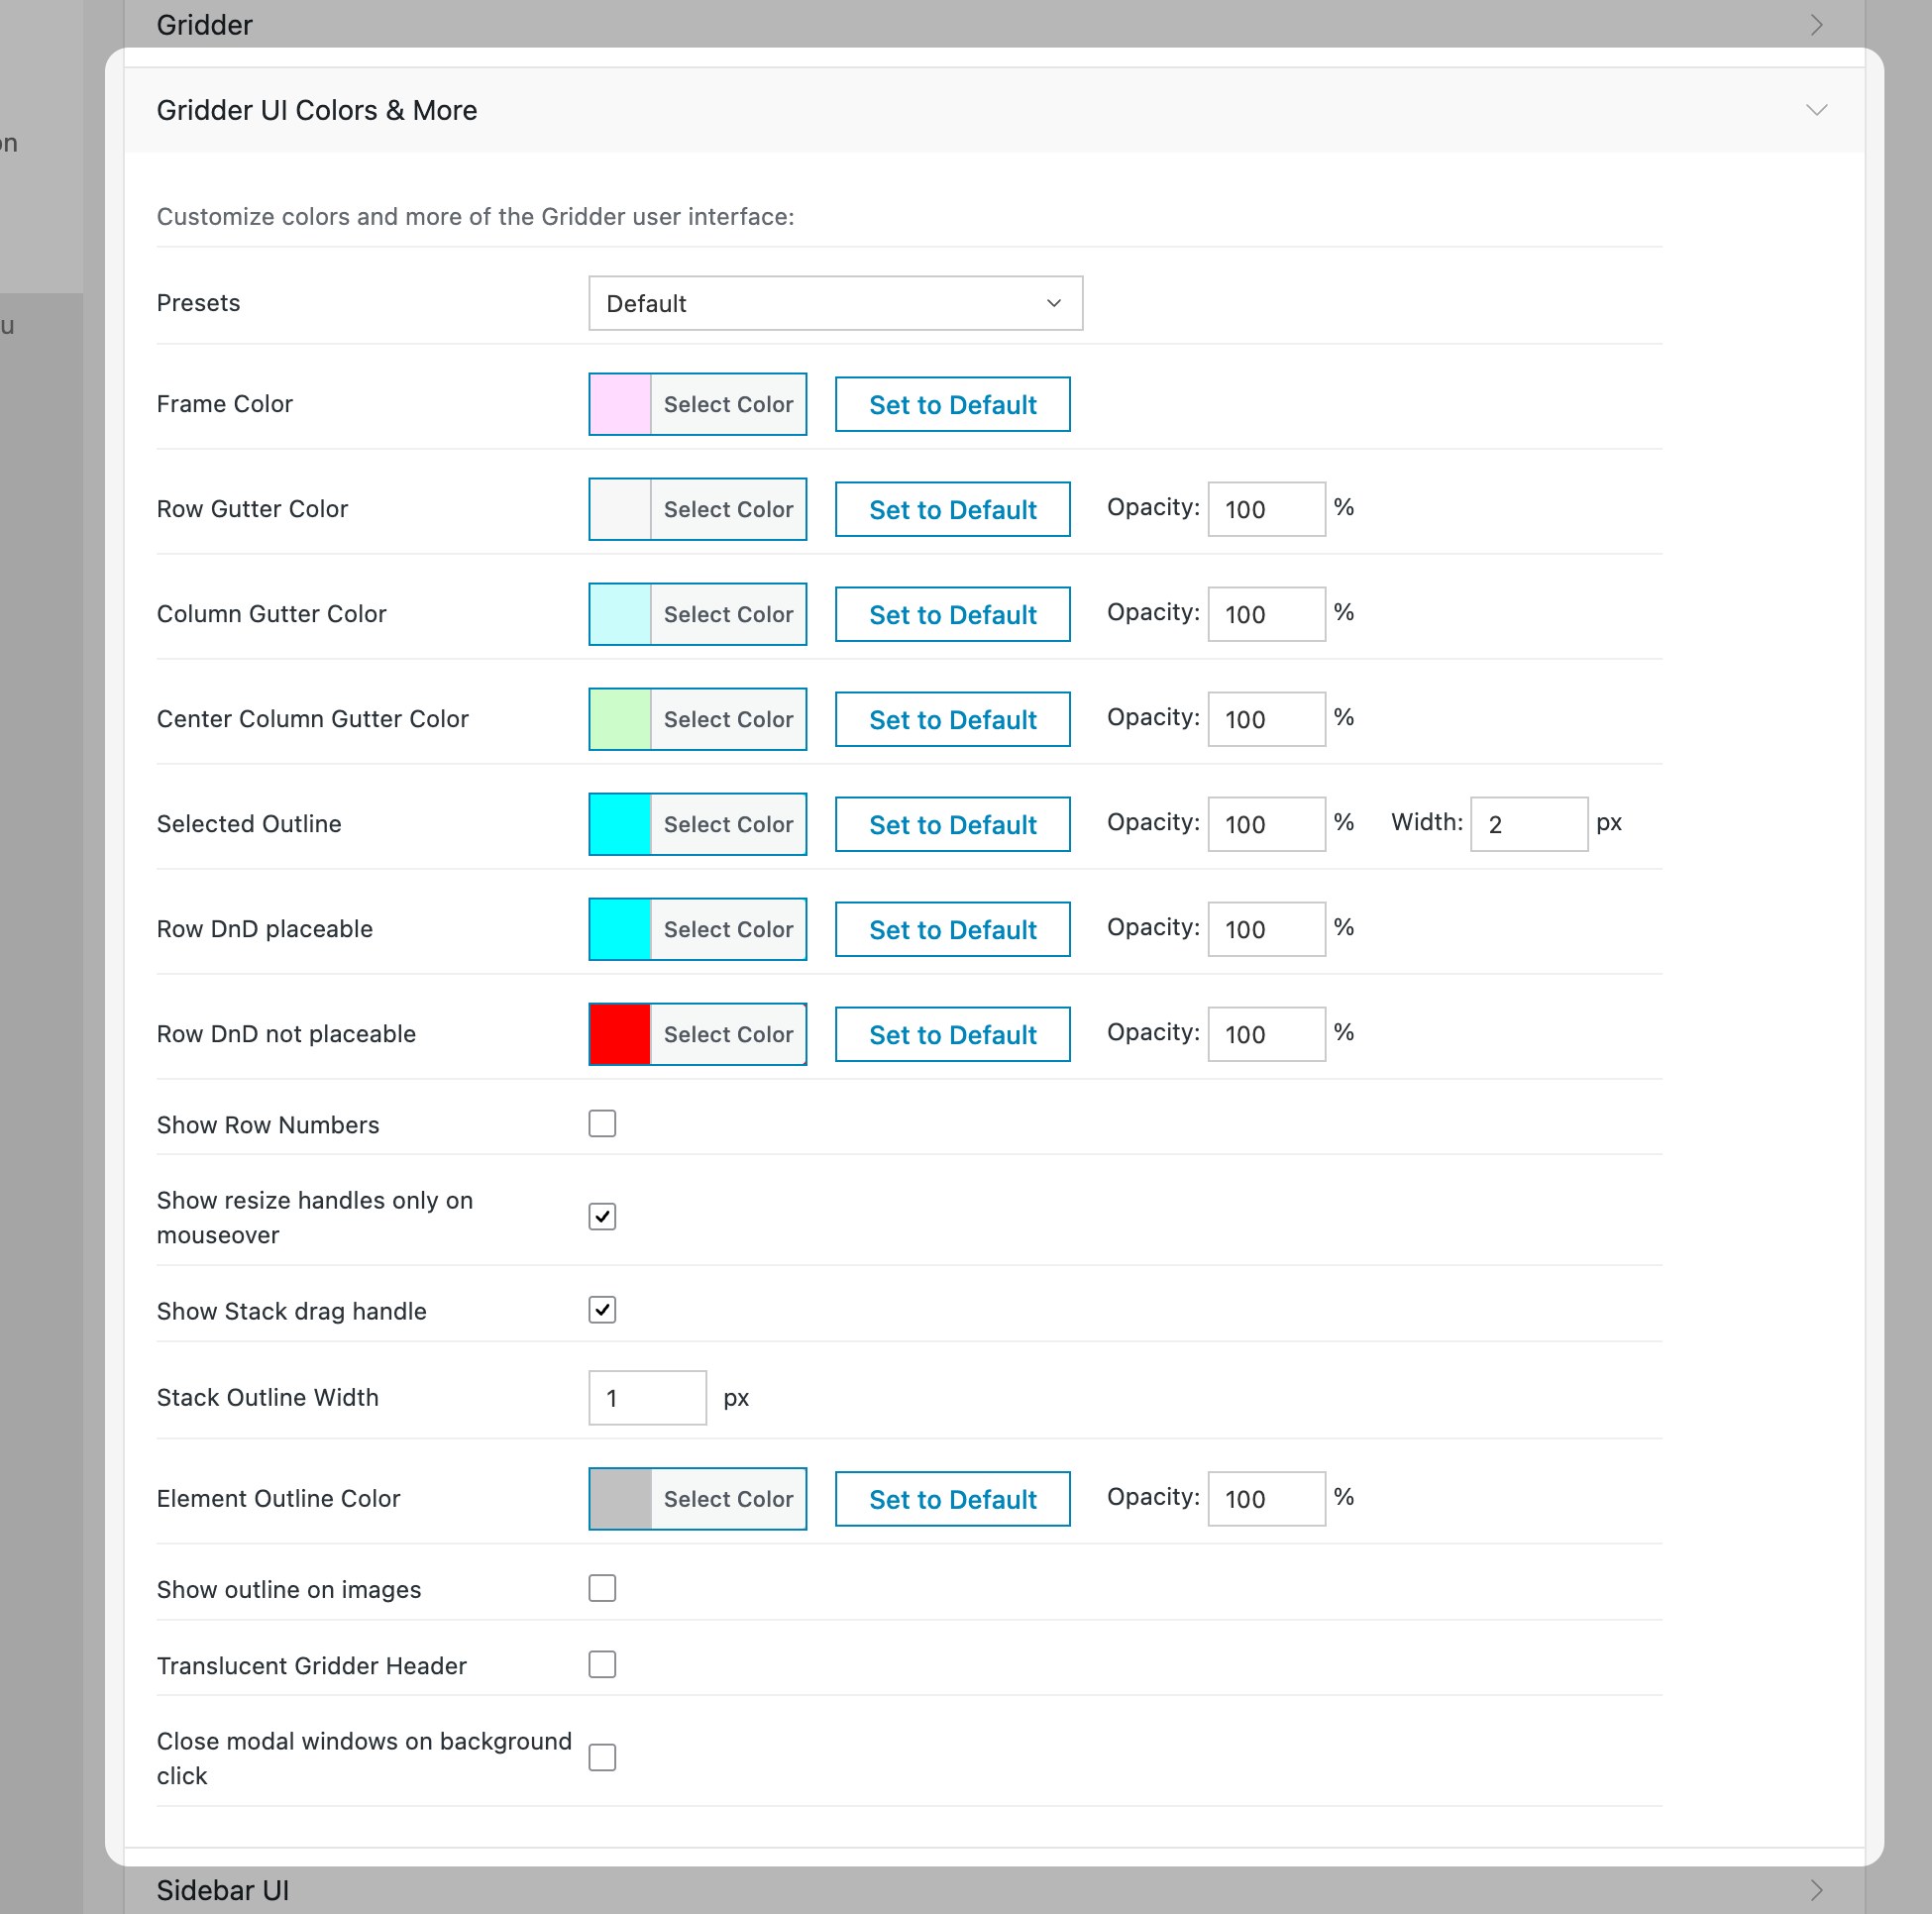The height and width of the screenshot is (1914, 1932).
Task: Set Row Gutter Color to default
Action: click(x=953, y=509)
